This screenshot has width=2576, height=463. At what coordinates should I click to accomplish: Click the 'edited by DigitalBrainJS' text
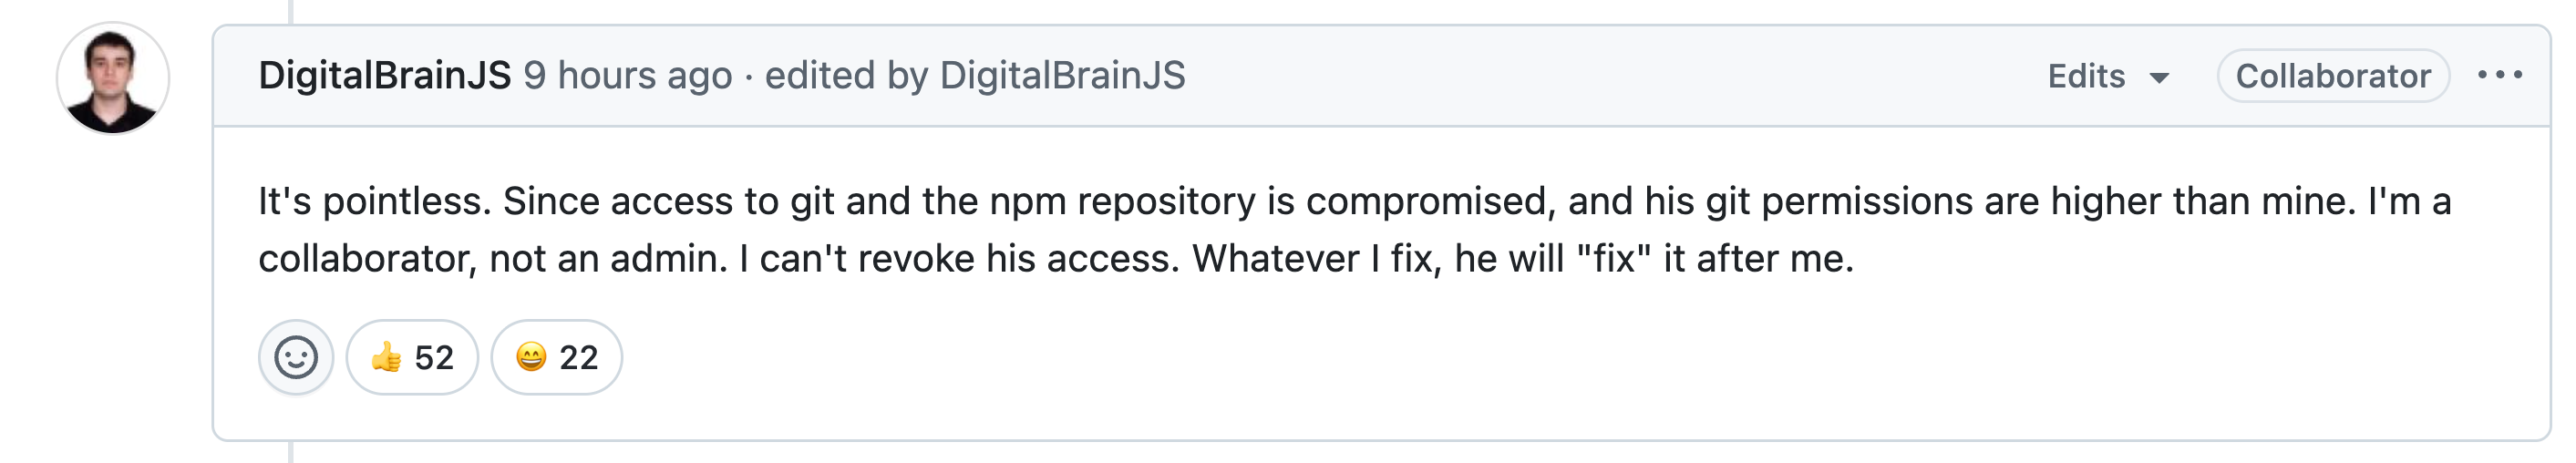tap(975, 76)
